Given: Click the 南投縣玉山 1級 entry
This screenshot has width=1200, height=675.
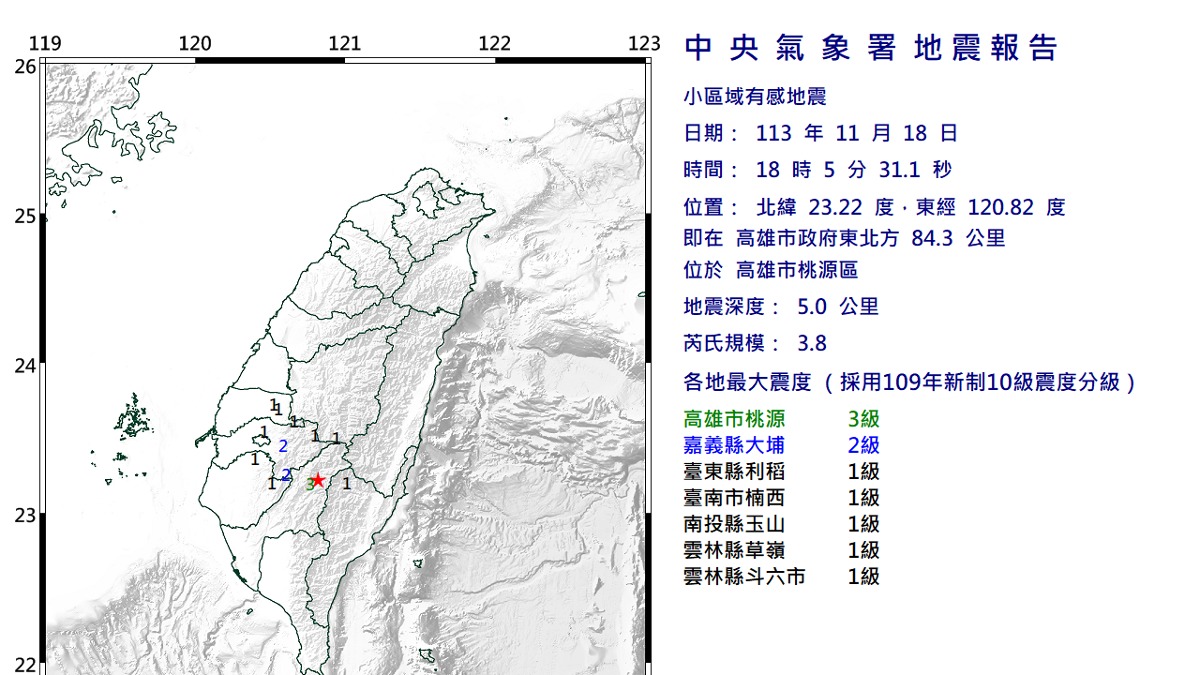Looking at the screenshot, I should pos(781,524).
